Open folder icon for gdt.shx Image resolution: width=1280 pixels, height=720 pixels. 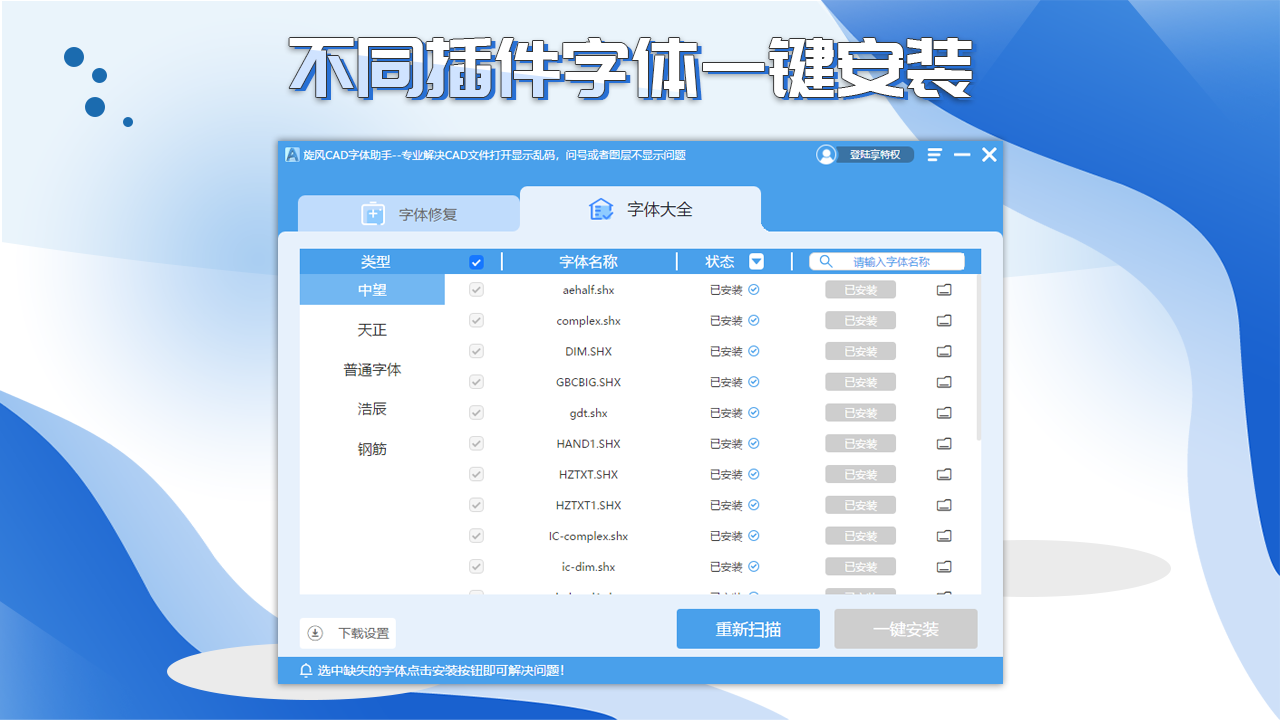point(944,413)
